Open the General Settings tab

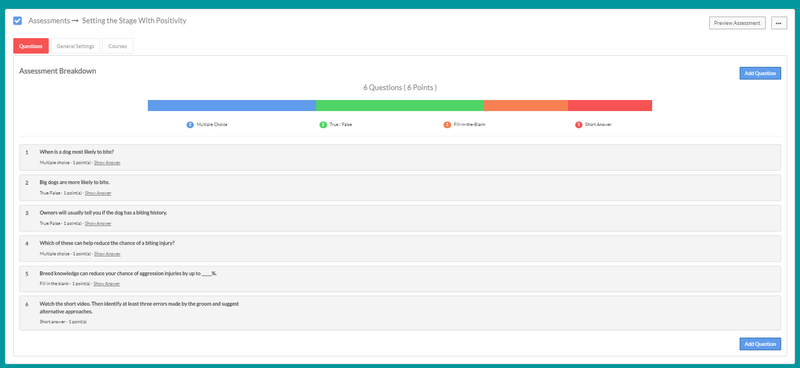pyautogui.click(x=75, y=46)
